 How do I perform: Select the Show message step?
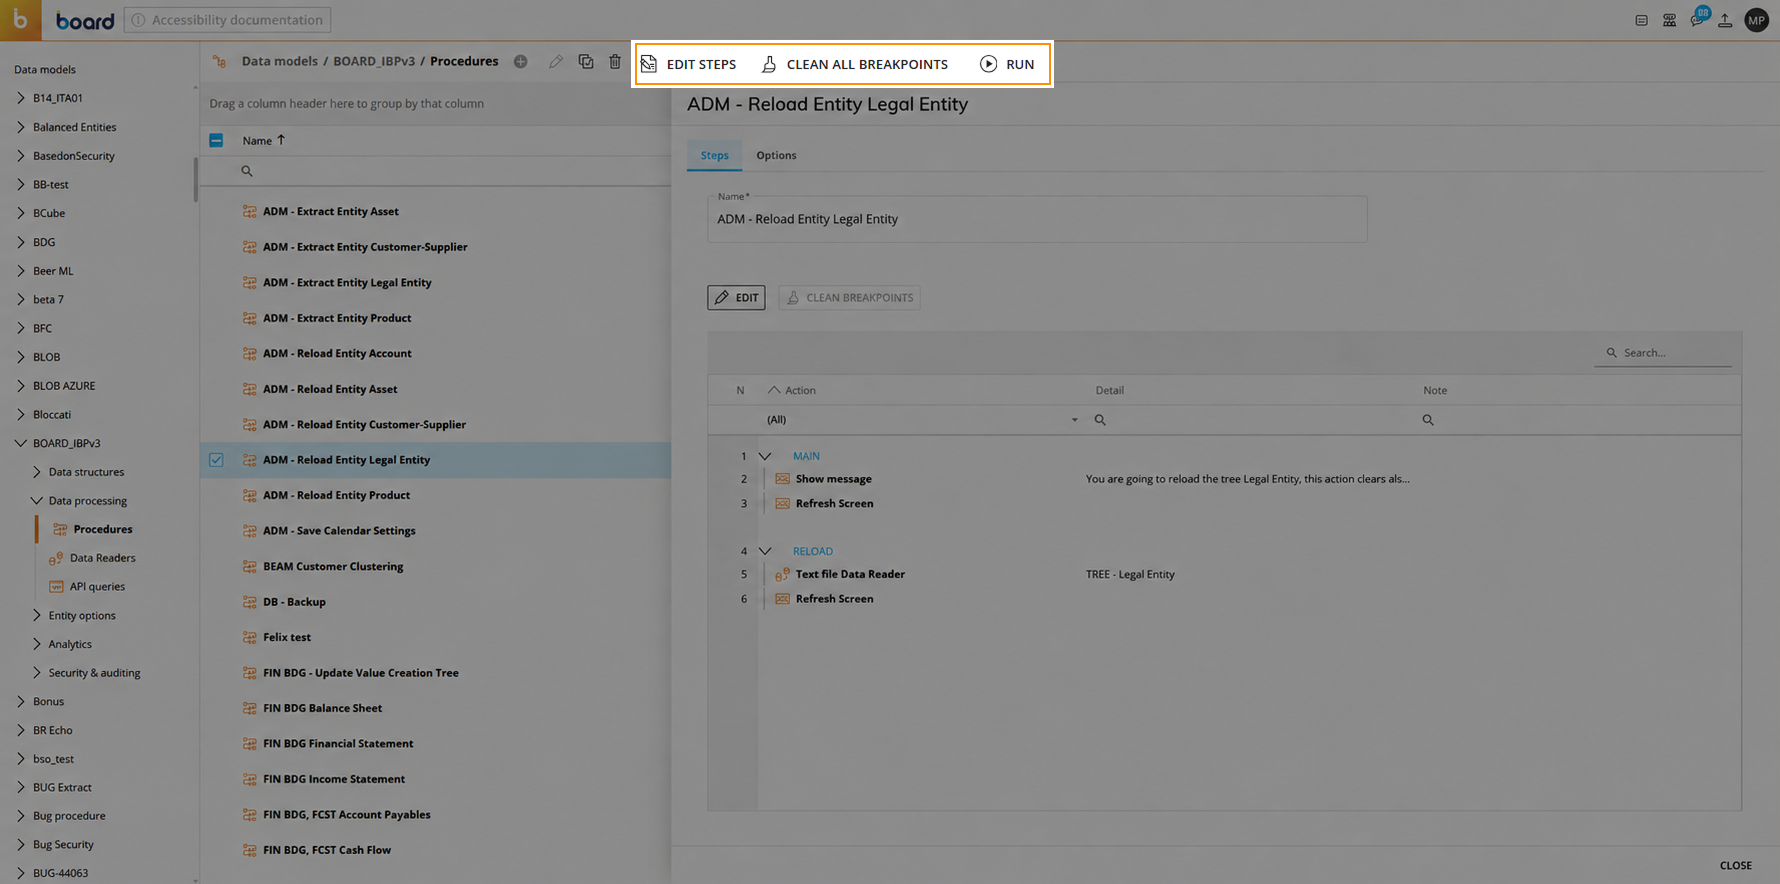coord(833,479)
